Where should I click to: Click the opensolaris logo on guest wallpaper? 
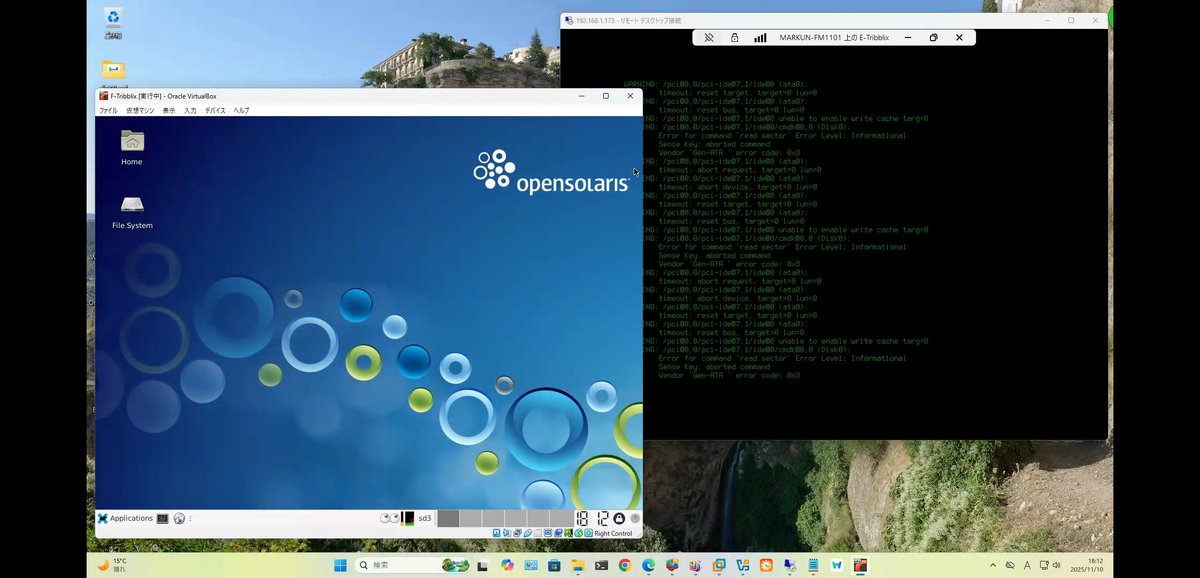(x=551, y=170)
